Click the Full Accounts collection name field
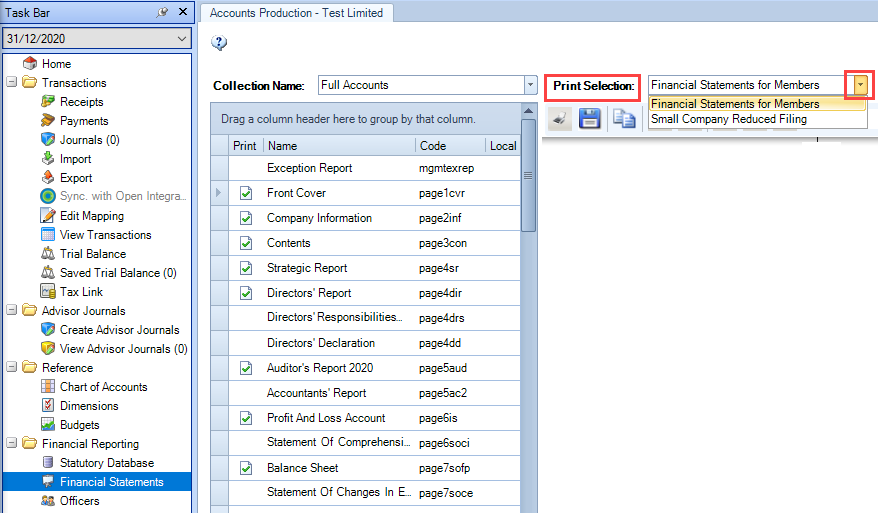This screenshot has height=514, width=878. [421, 85]
